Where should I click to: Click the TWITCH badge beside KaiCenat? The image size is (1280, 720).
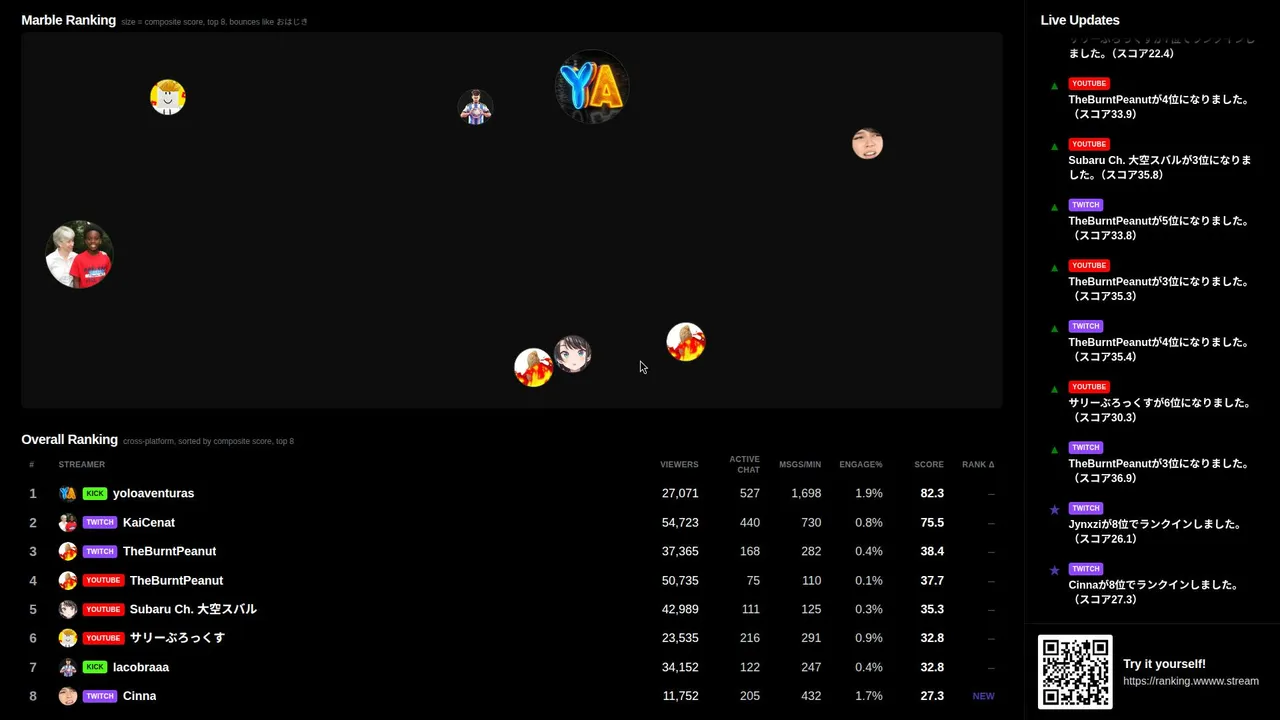point(100,522)
